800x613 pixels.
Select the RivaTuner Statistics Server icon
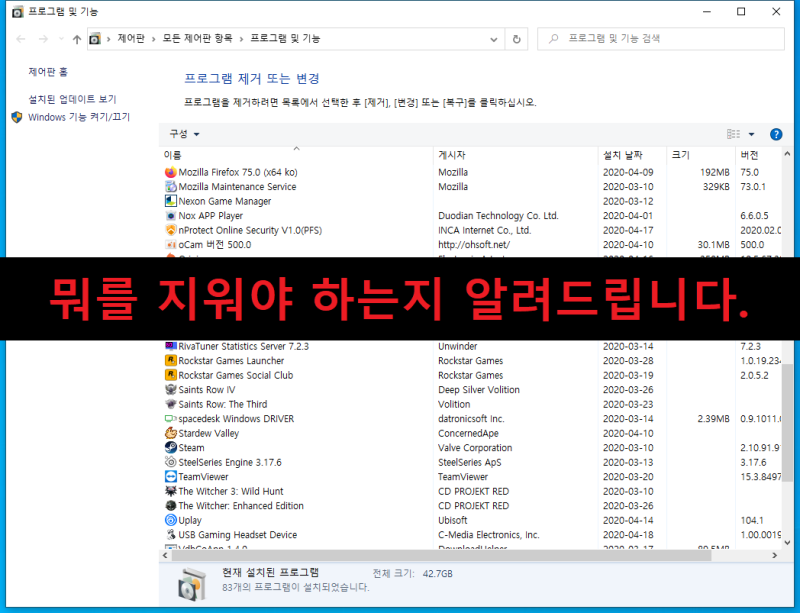tap(170, 346)
